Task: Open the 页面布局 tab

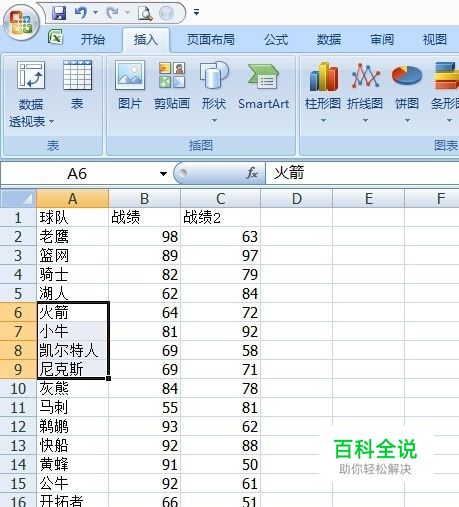Action: [211, 39]
